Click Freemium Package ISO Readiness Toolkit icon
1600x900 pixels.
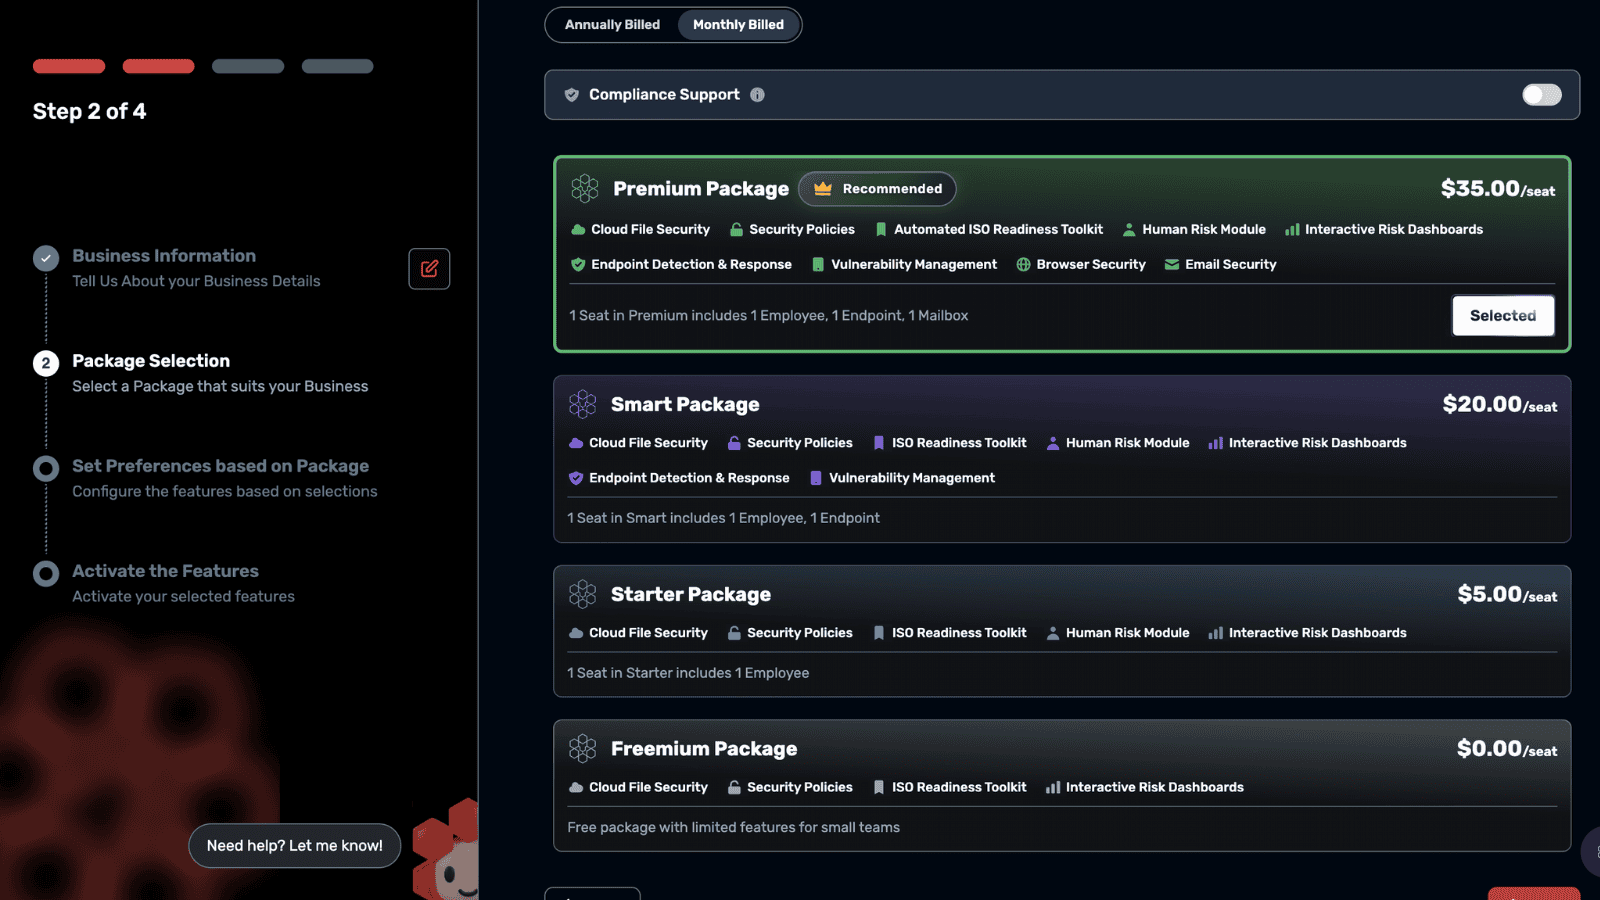(x=879, y=787)
